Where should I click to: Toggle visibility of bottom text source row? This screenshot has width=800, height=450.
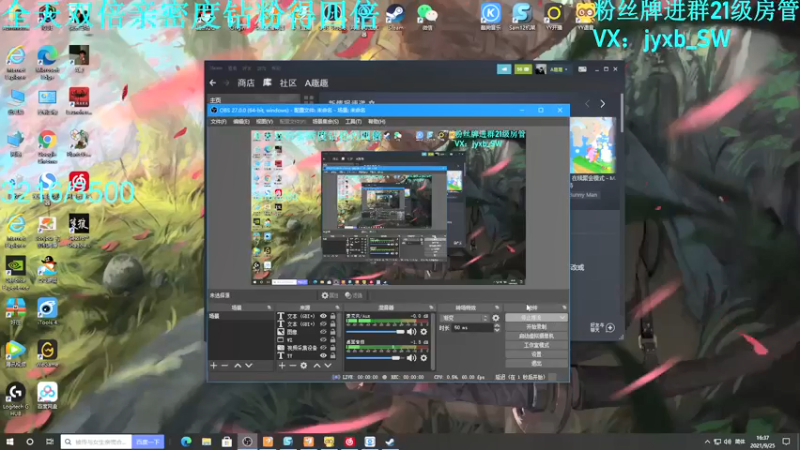click(x=323, y=355)
